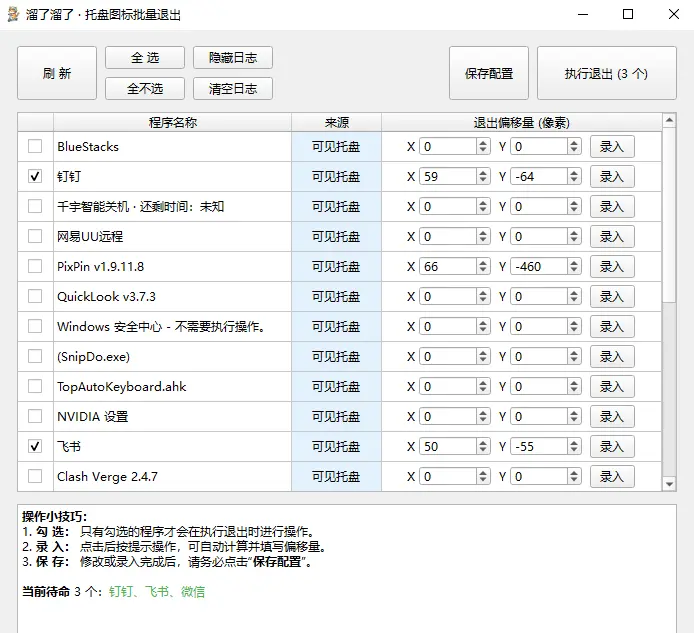Screen dimensions: 694x633
Task: Click 飞书 Y offset field showing -55
Action: tap(539, 447)
